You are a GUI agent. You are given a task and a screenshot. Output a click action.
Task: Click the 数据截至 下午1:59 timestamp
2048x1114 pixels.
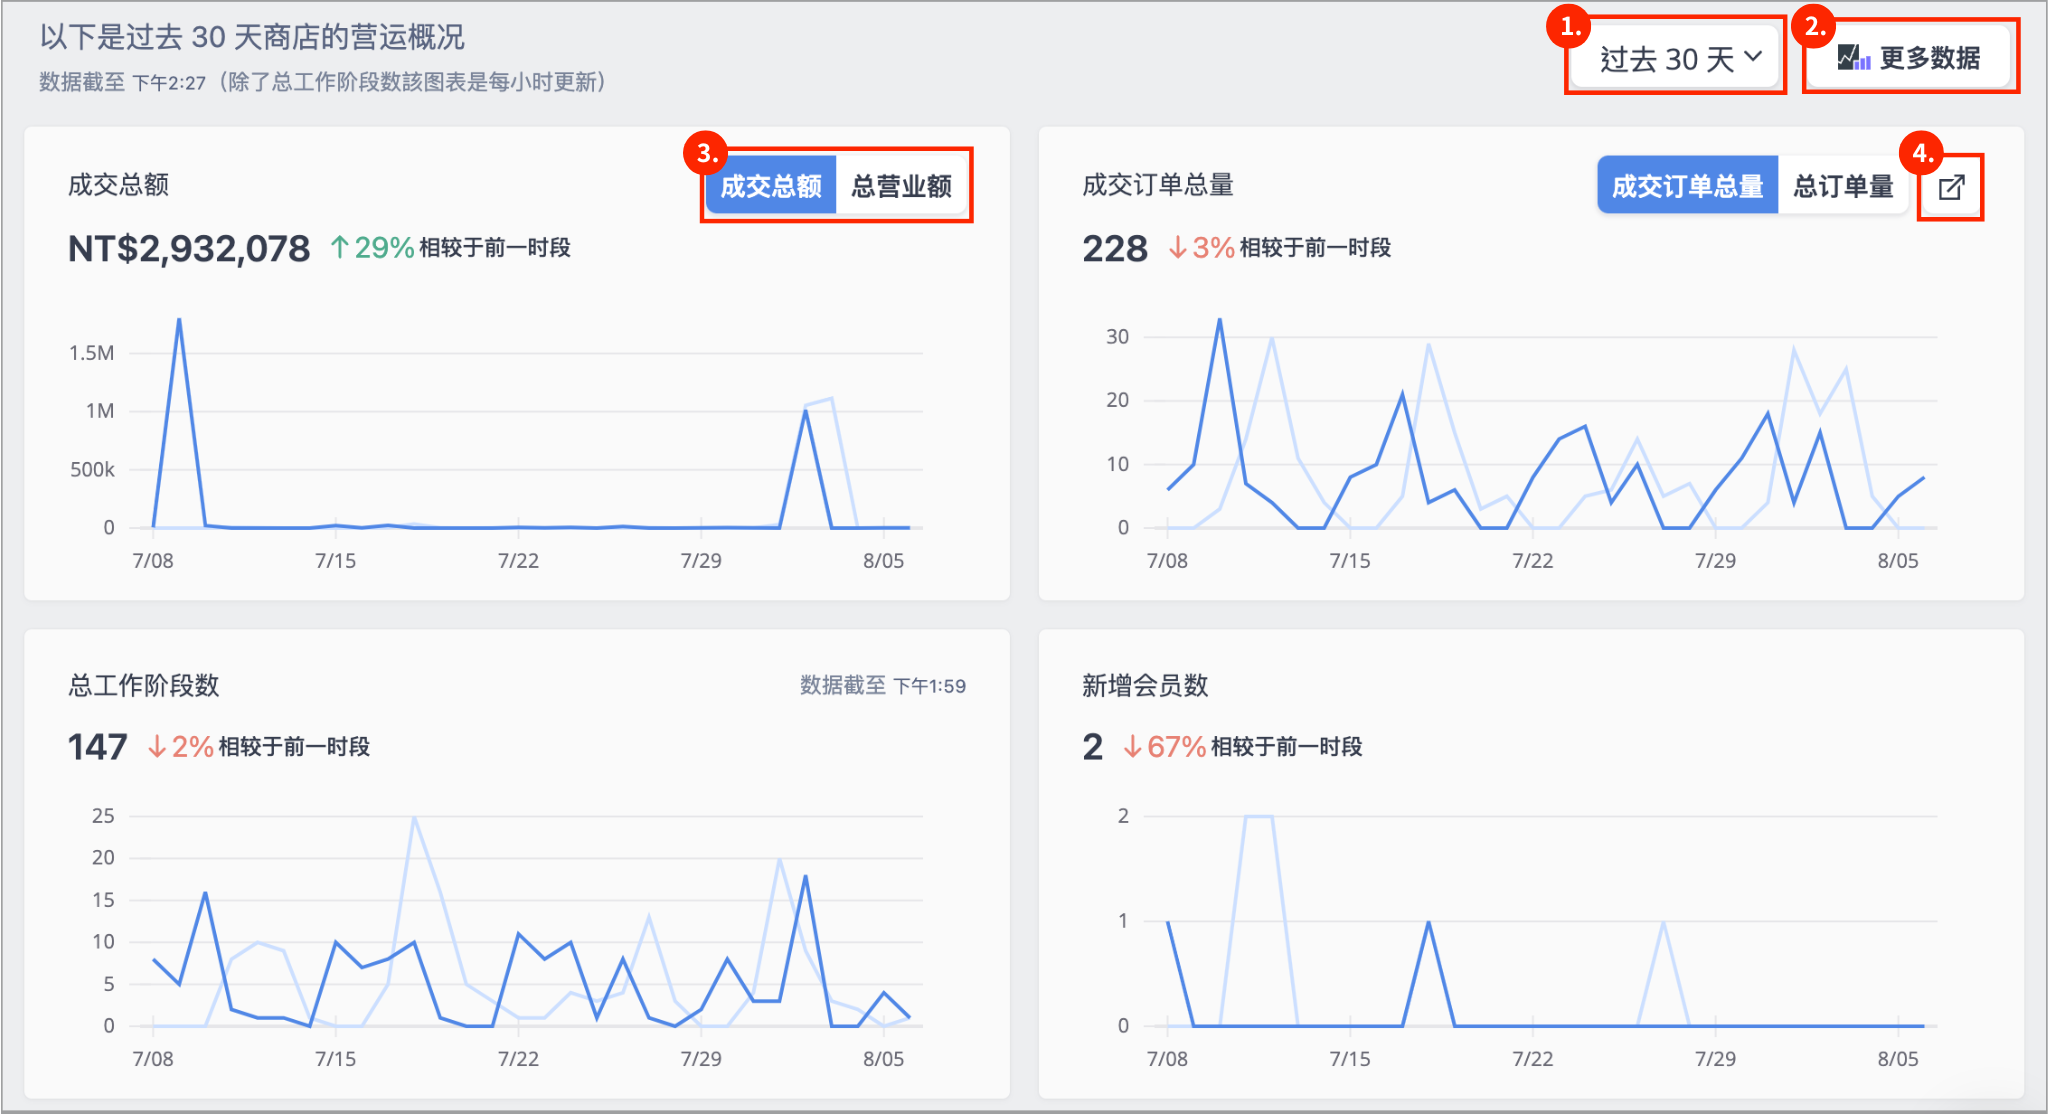[x=882, y=685]
